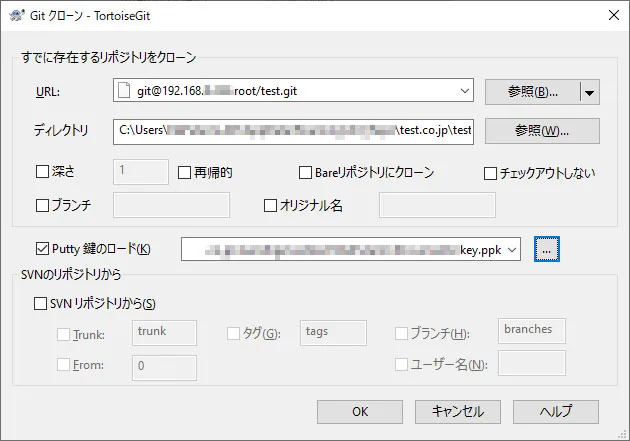Screen dimensions: 630x441
Task: Click the TortoiseGit turtle title bar icon
Action: click(16, 16)
